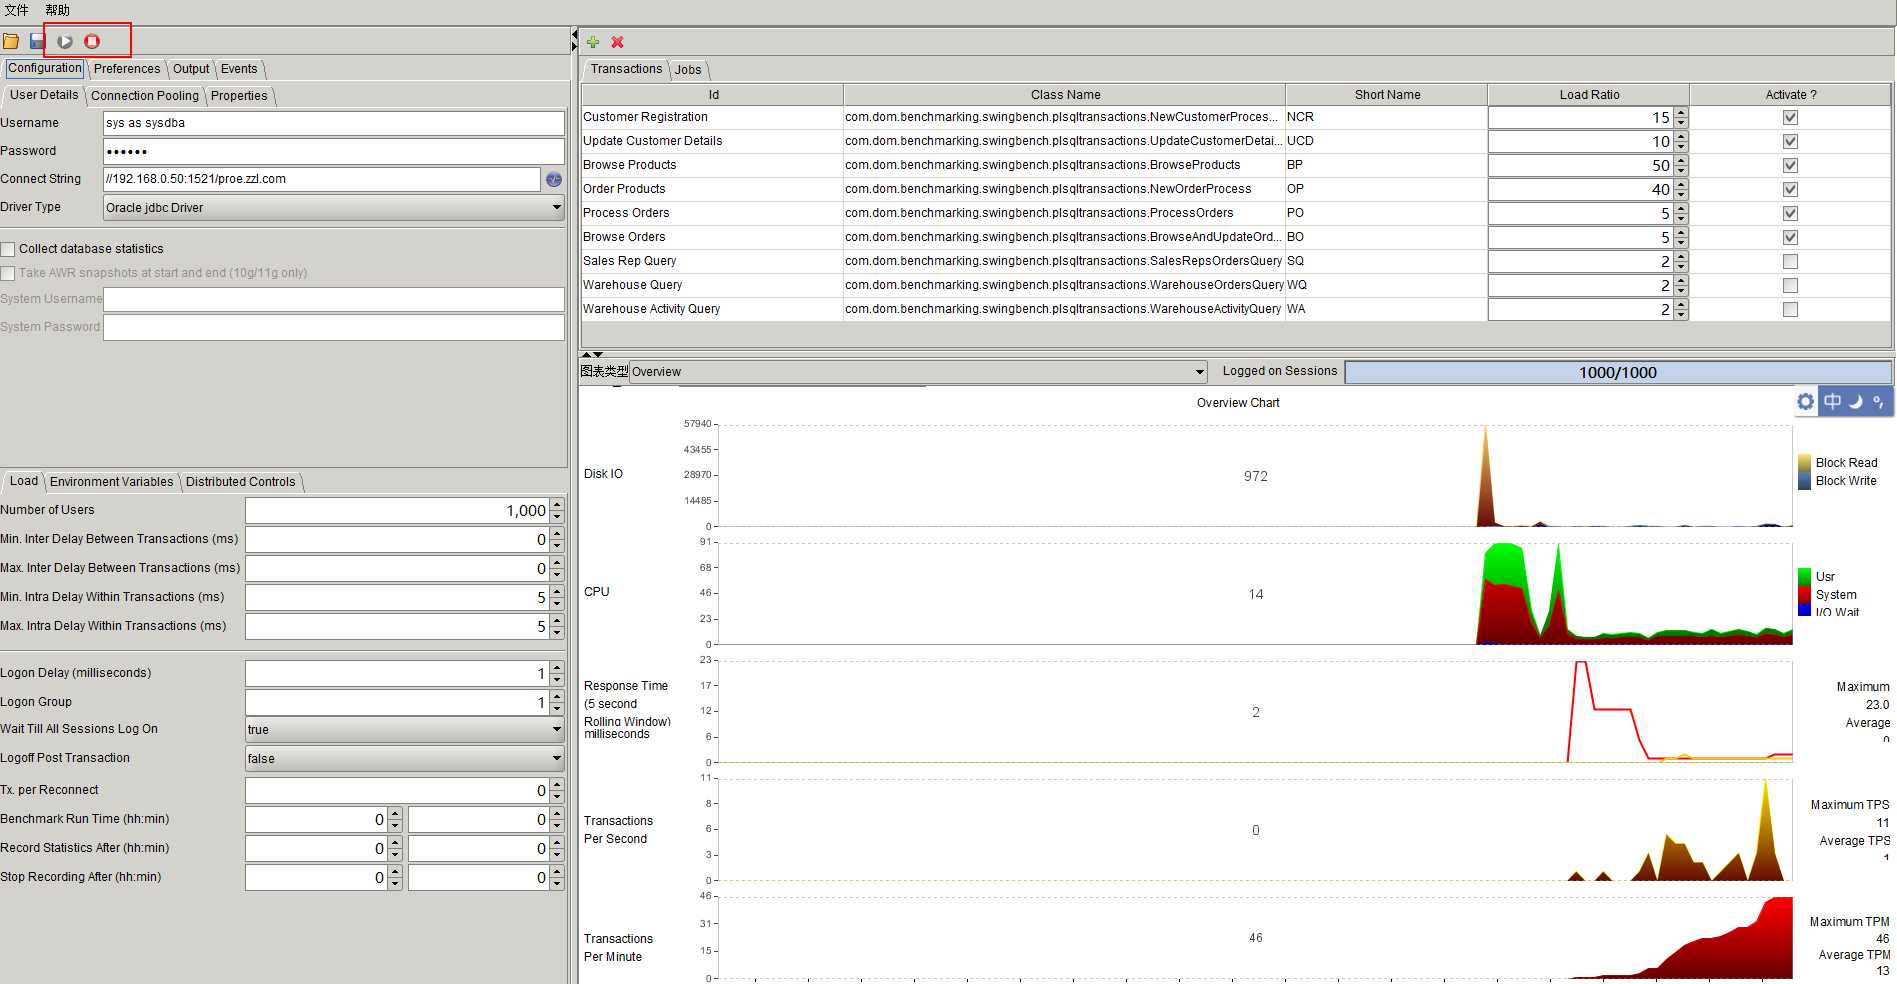Switch to the Jobs tab

(688, 70)
